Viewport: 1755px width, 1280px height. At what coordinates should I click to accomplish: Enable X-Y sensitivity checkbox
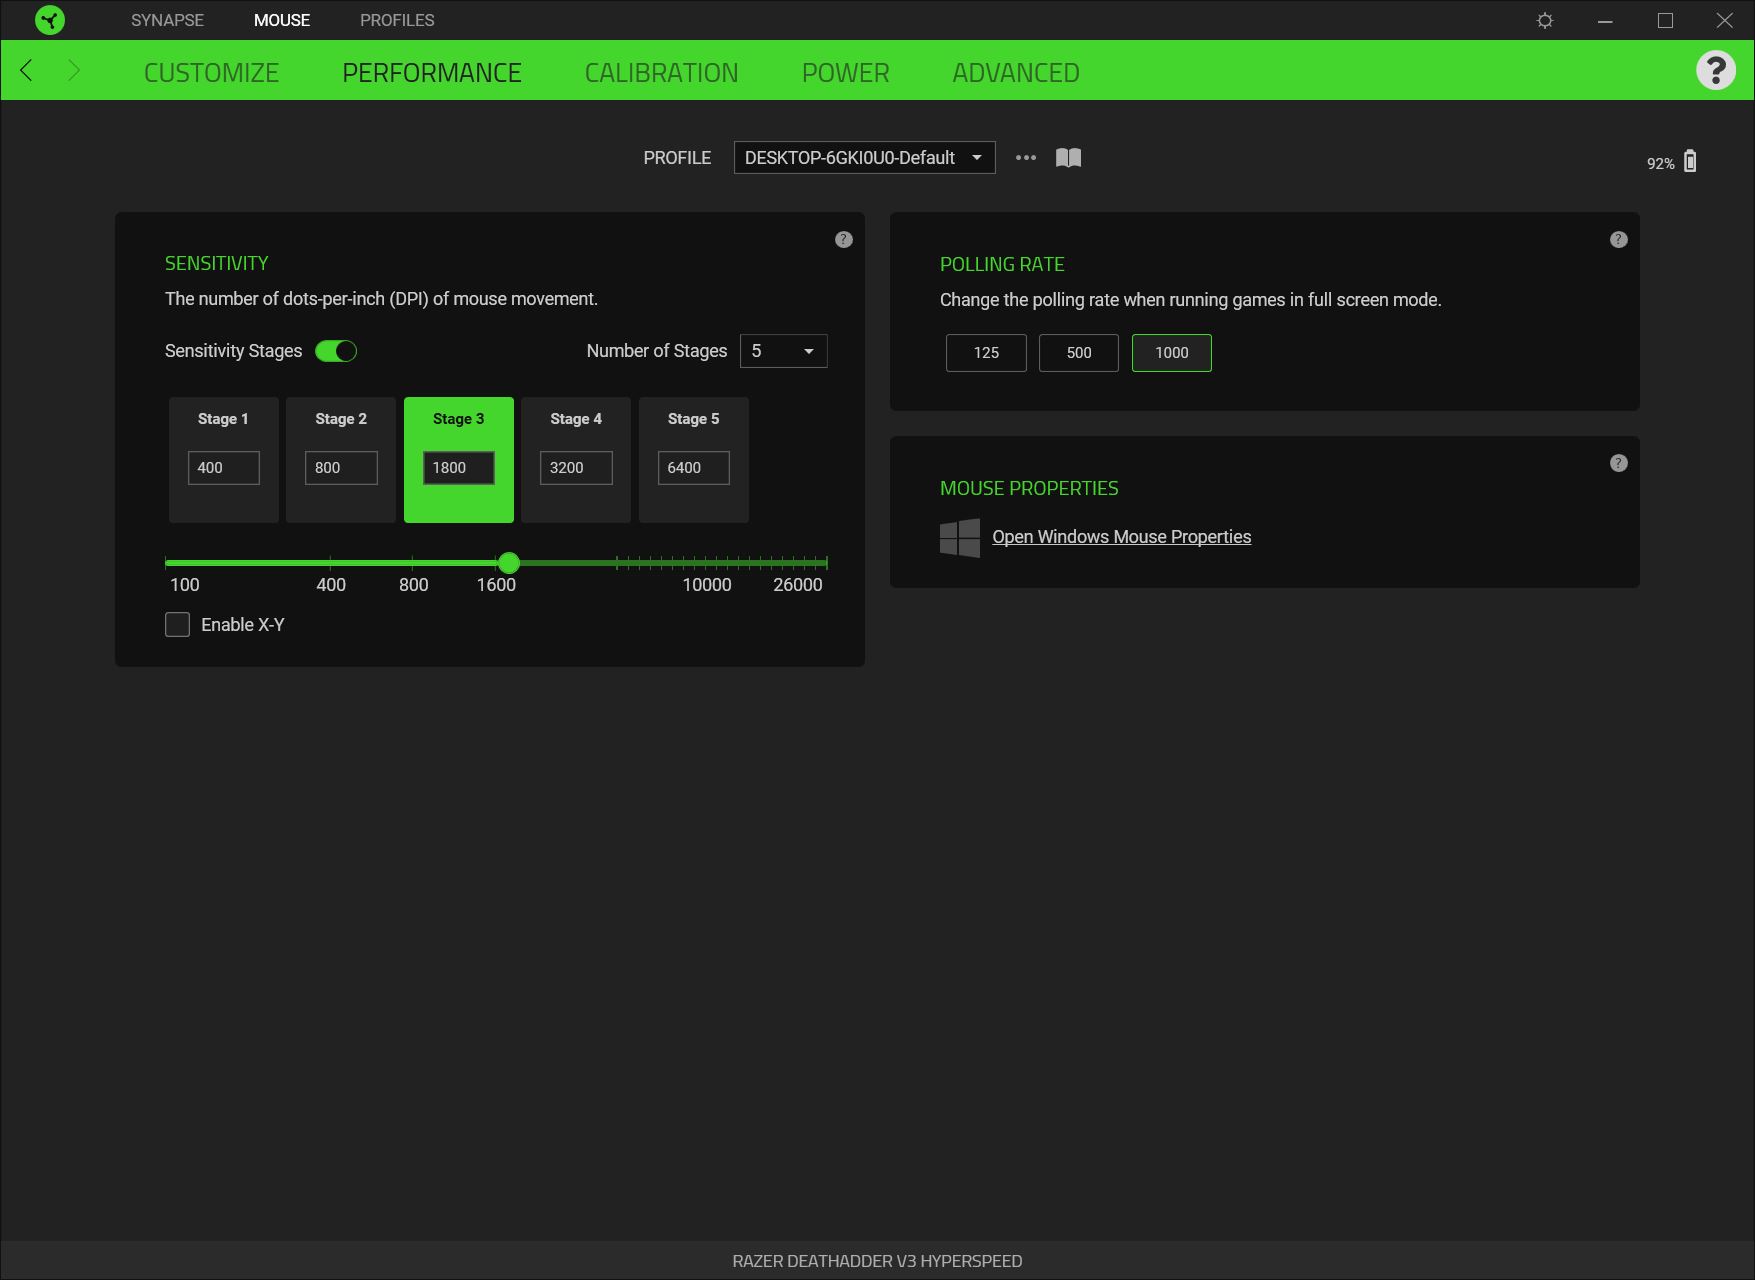tap(177, 625)
